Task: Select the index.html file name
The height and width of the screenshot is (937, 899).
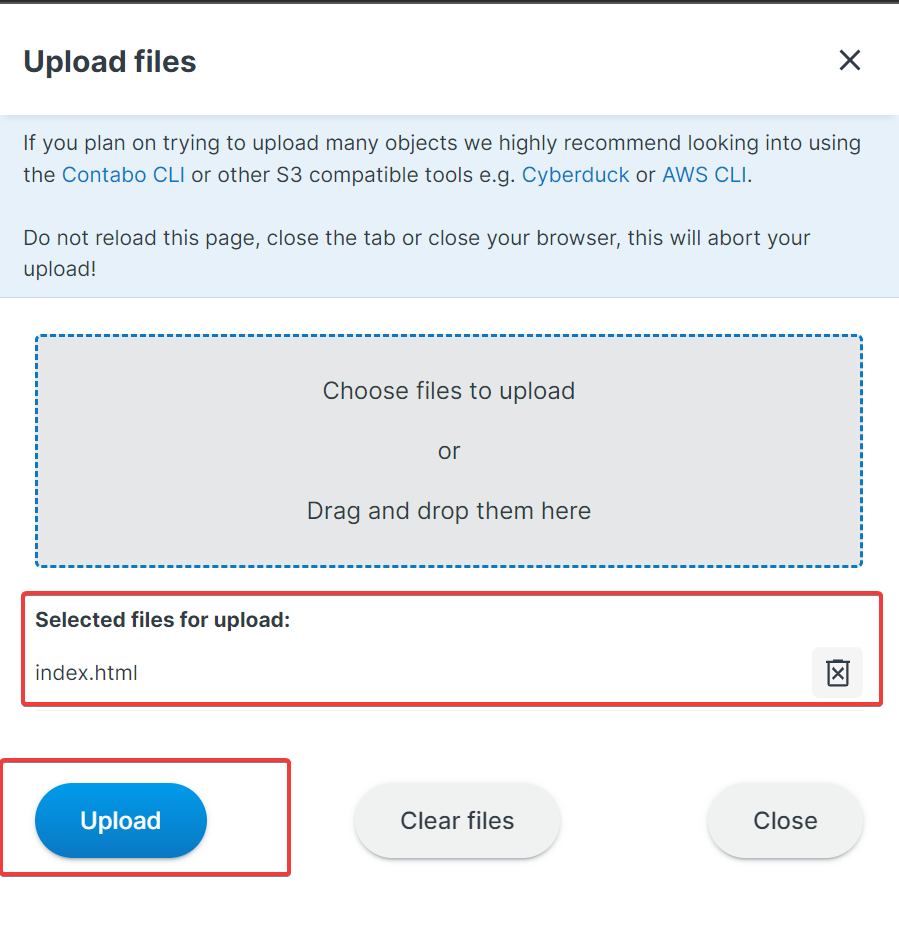Action: tap(86, 673)
